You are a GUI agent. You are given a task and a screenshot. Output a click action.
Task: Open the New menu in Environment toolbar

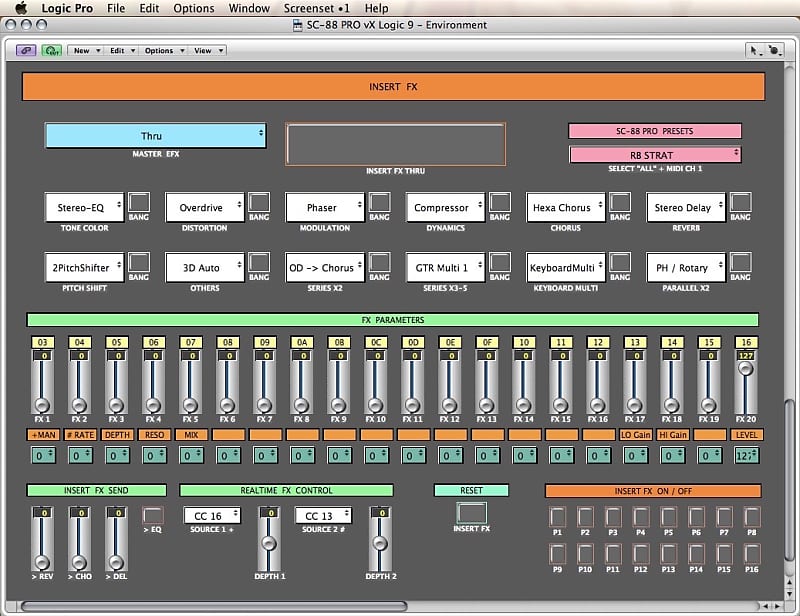click(86, 51)
